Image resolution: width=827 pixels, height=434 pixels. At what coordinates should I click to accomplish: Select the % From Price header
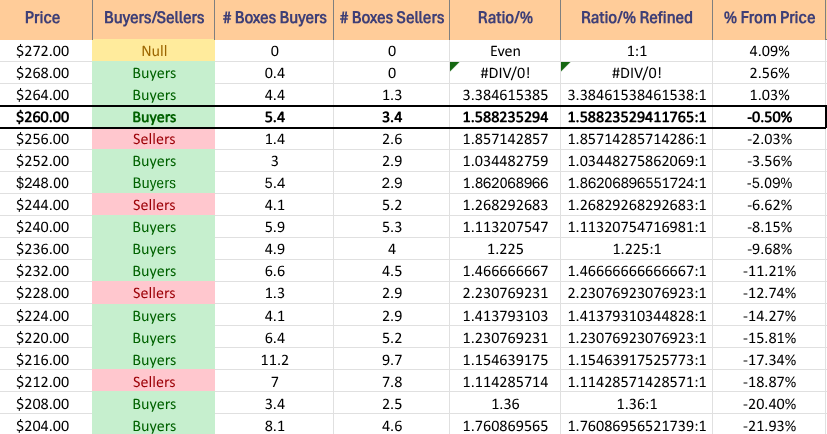click(x=768, y=19)
